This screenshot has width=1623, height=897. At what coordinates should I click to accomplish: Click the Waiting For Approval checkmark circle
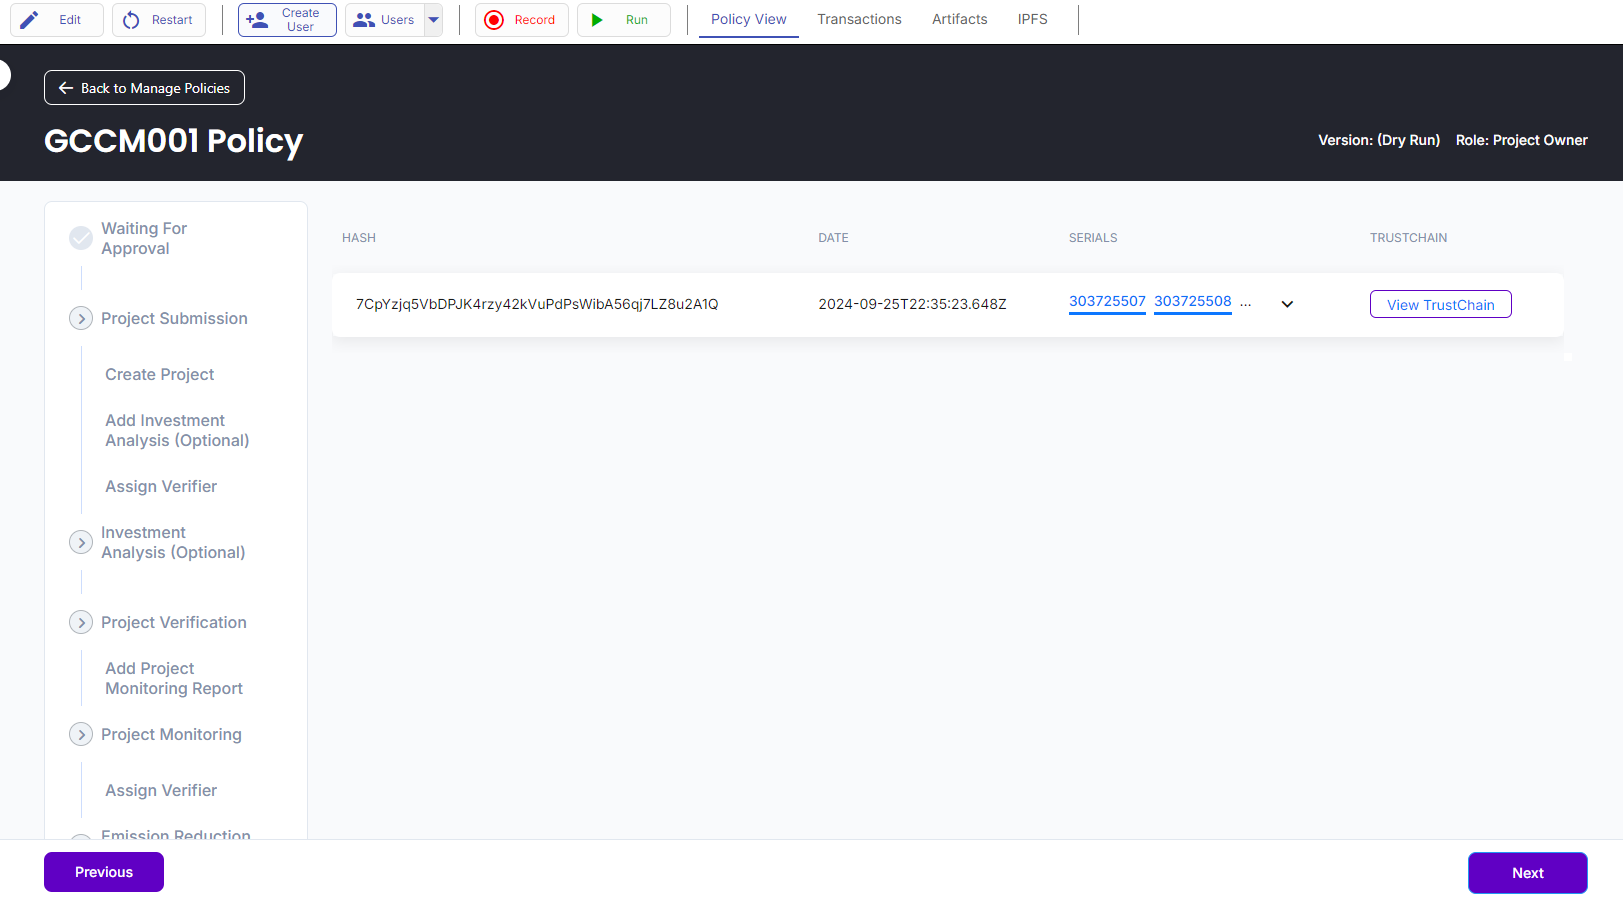[x=81, y=238]
